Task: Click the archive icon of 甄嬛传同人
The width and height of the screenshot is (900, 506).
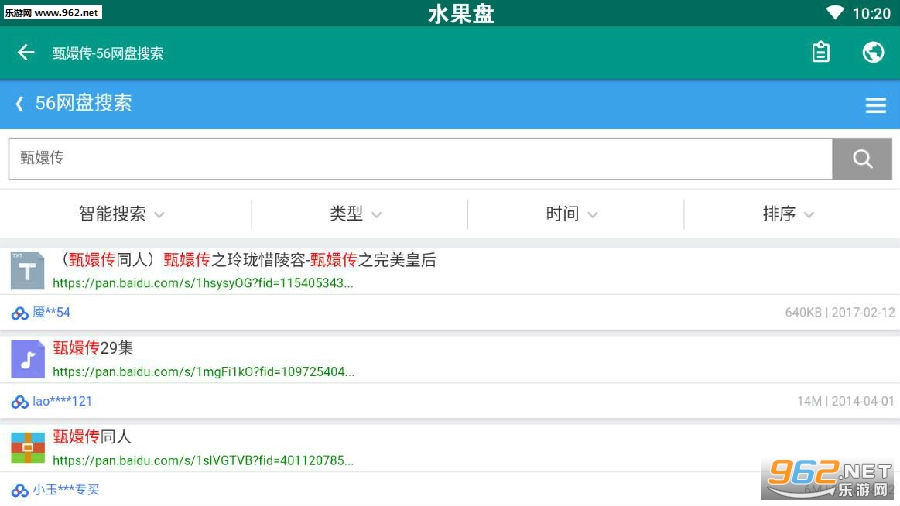Action: tap(28, 447)
